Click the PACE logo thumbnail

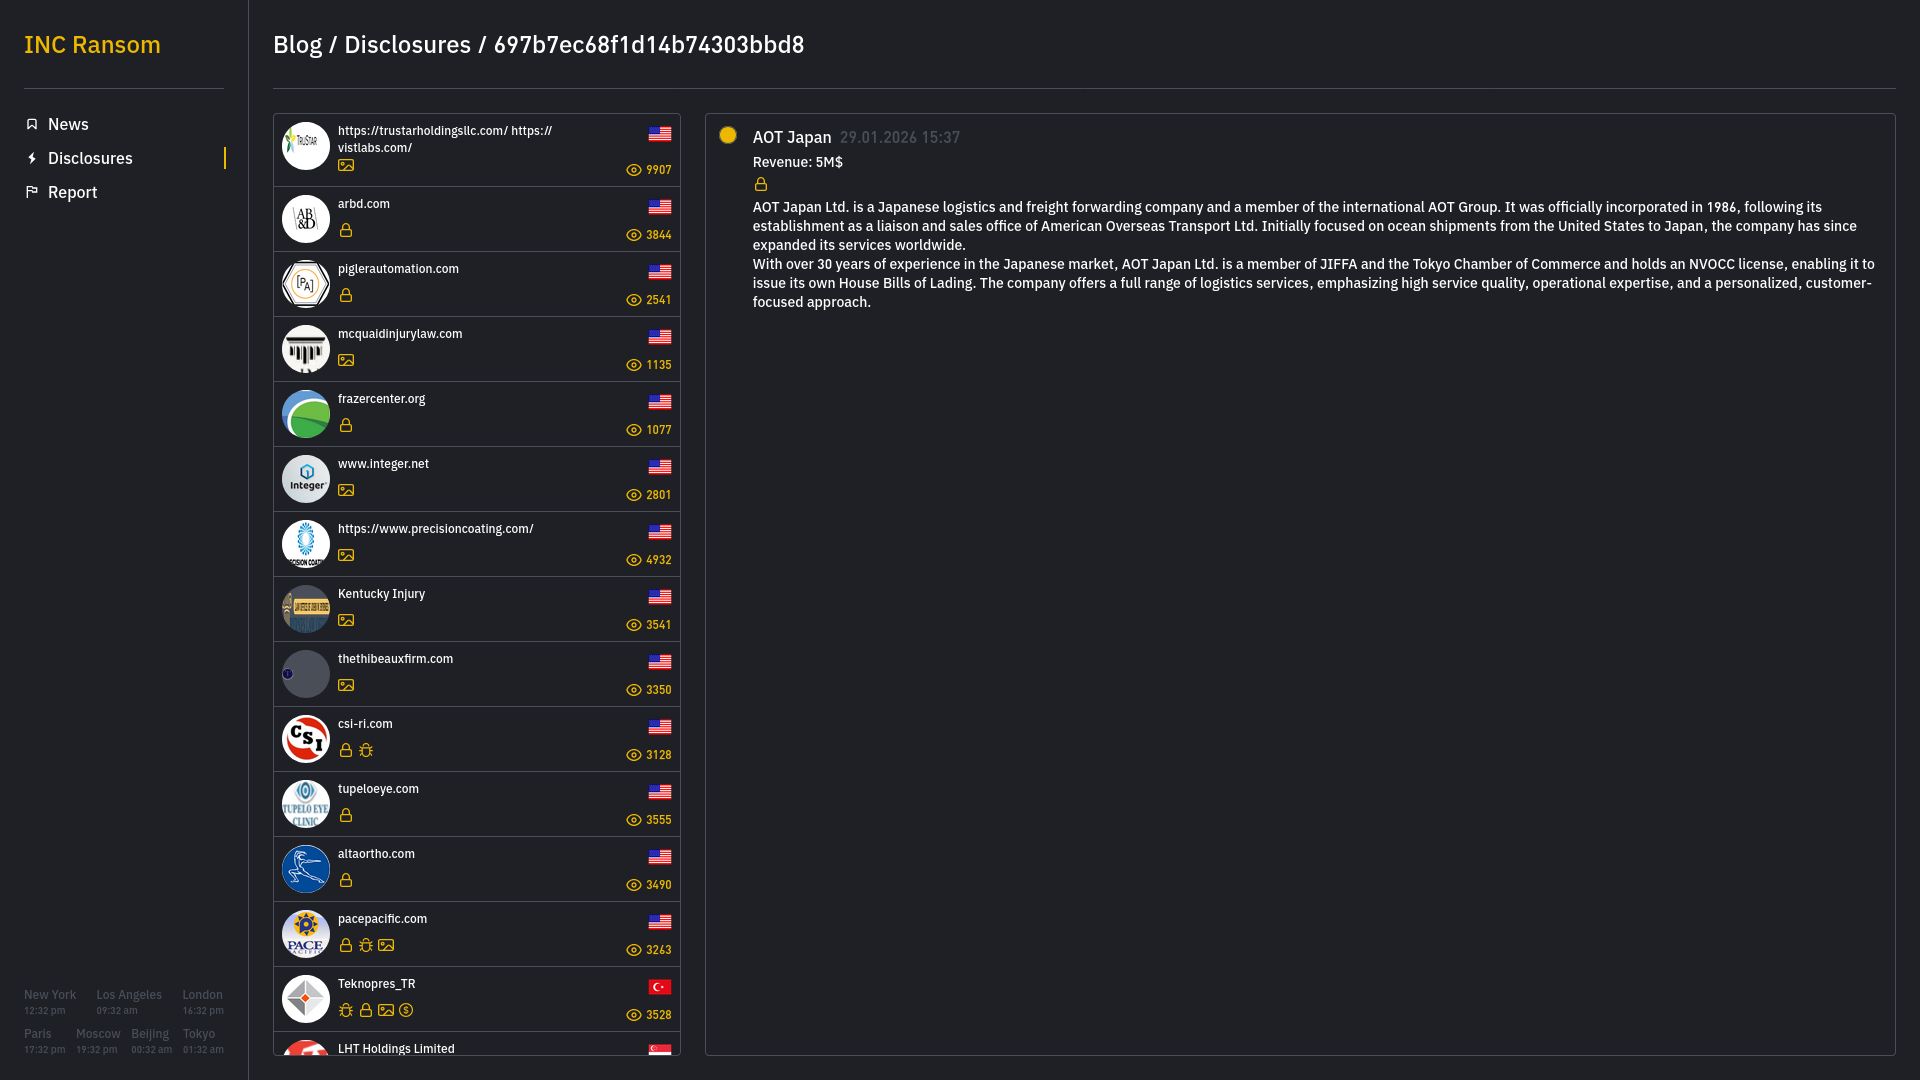coord(306,934)
